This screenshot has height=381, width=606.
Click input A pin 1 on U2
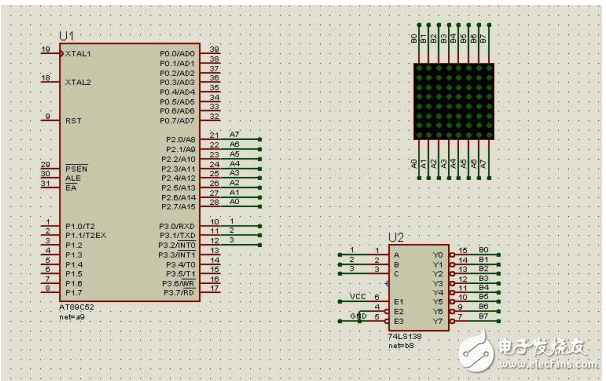tap(364, 255)
